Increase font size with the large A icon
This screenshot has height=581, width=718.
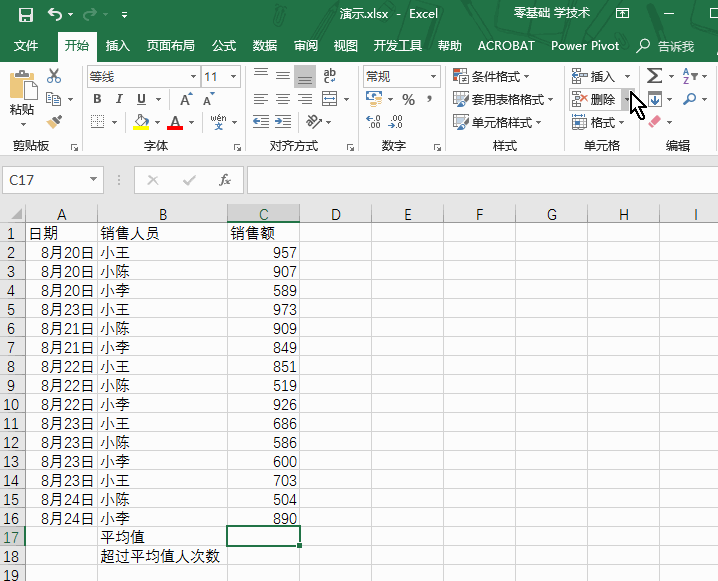click(185, 99)
